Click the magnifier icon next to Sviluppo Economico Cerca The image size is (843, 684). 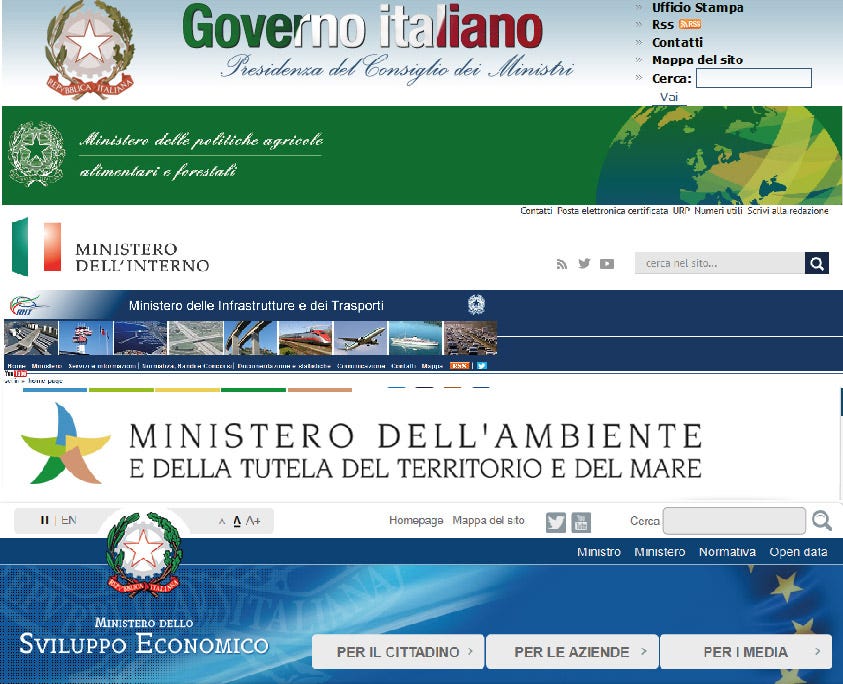821,521
